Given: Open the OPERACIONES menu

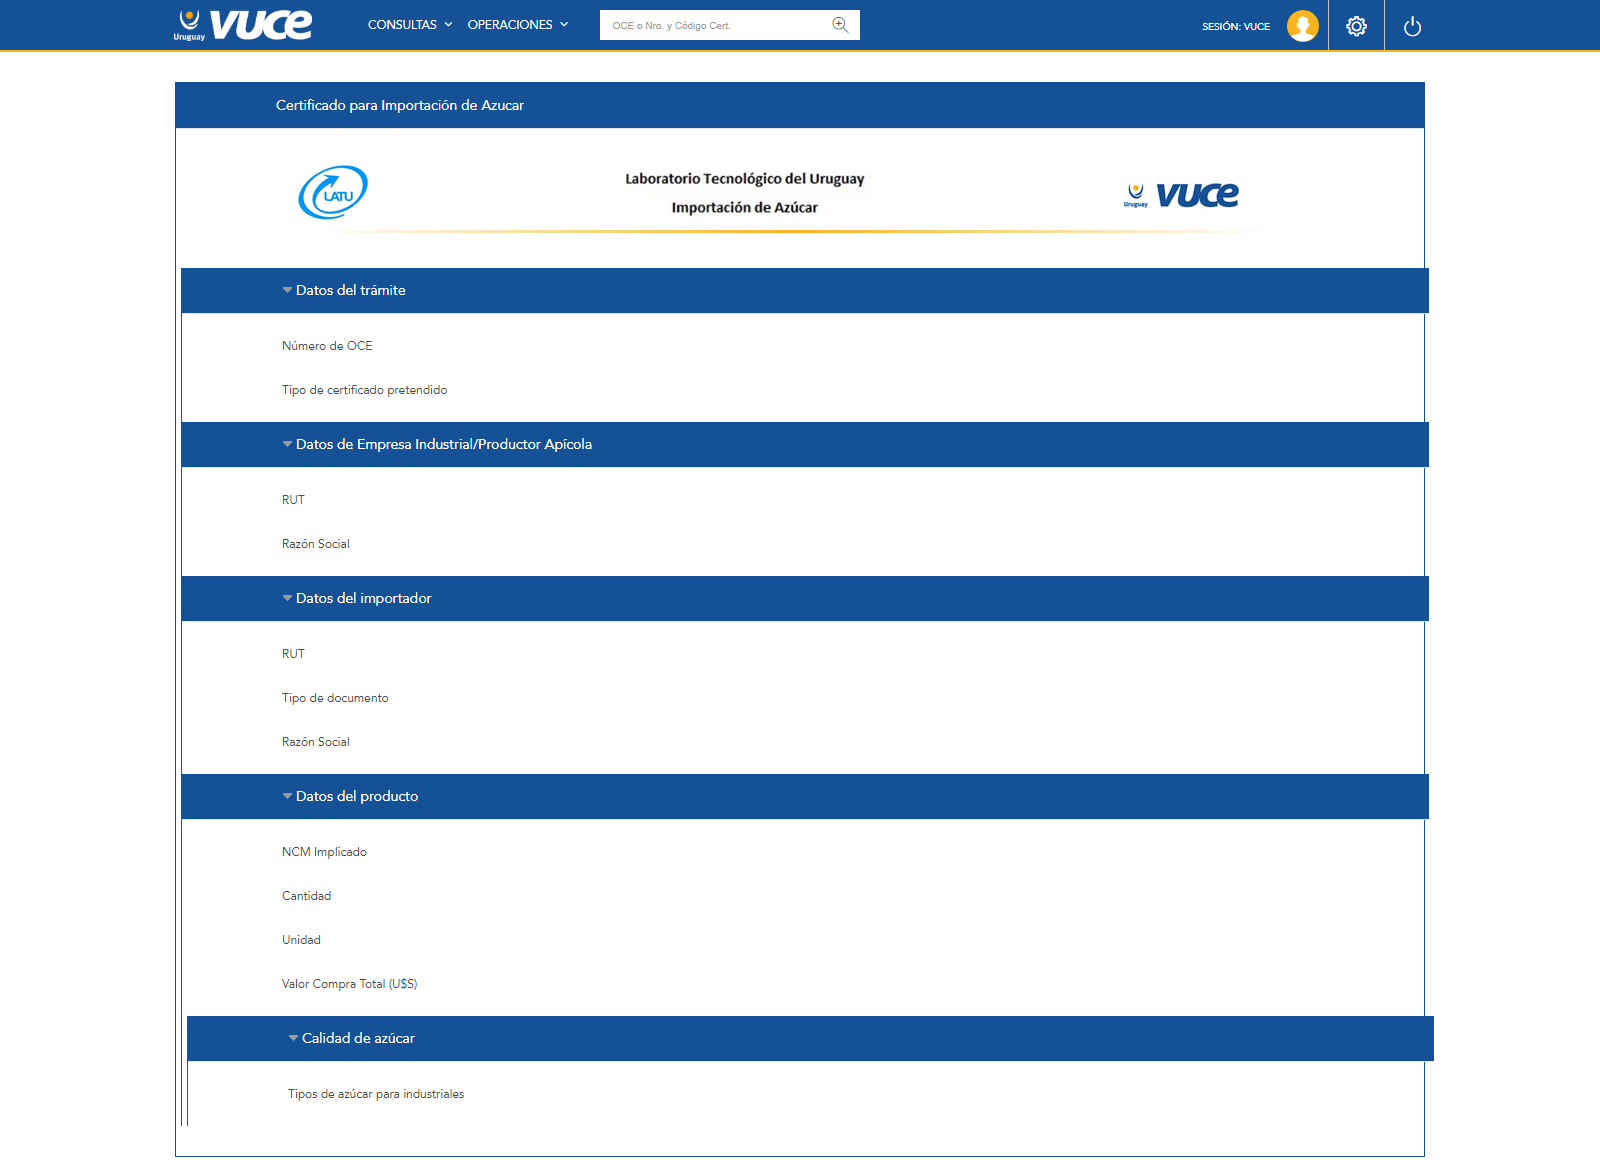Looking at the screenshot, I should [x=517, y=25].
